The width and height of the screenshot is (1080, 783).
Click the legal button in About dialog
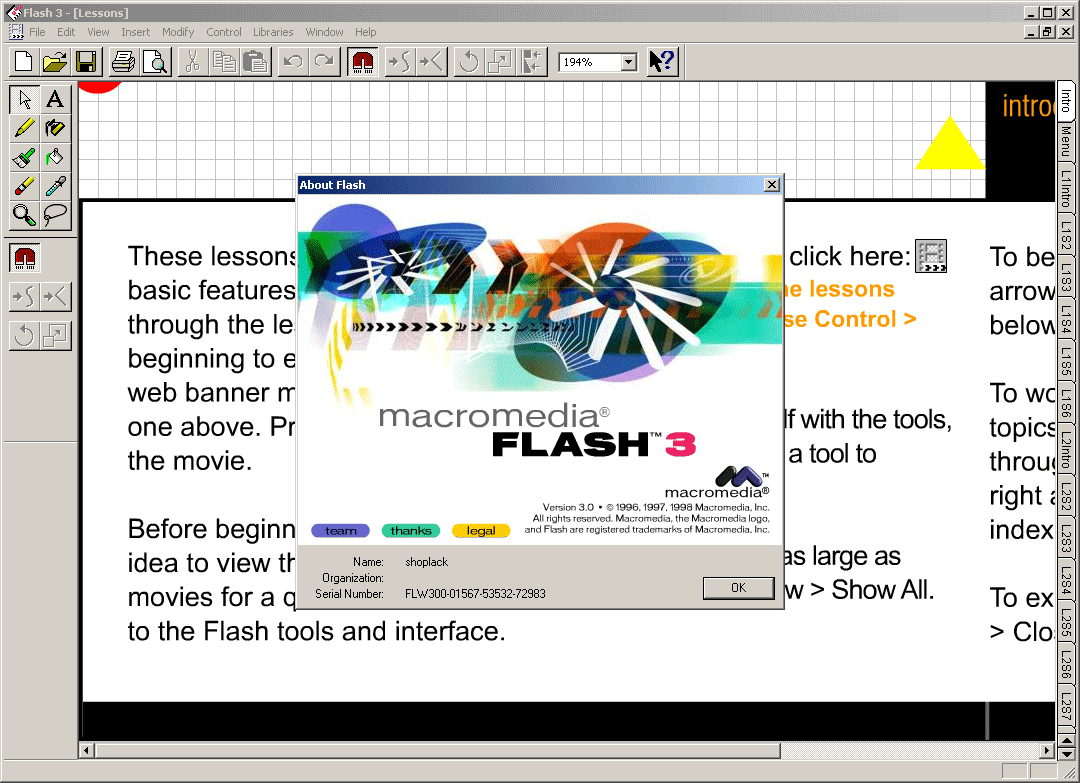[481, 531]
